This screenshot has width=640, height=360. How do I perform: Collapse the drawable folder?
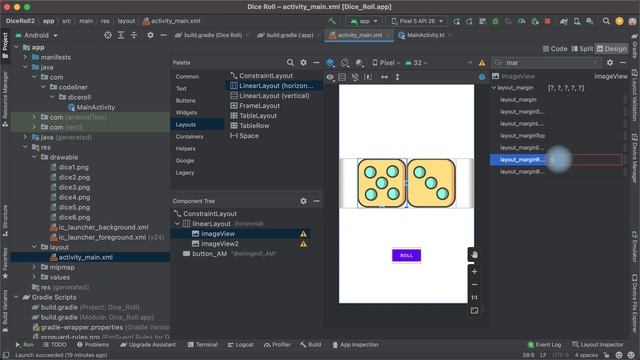click(34, 157)
